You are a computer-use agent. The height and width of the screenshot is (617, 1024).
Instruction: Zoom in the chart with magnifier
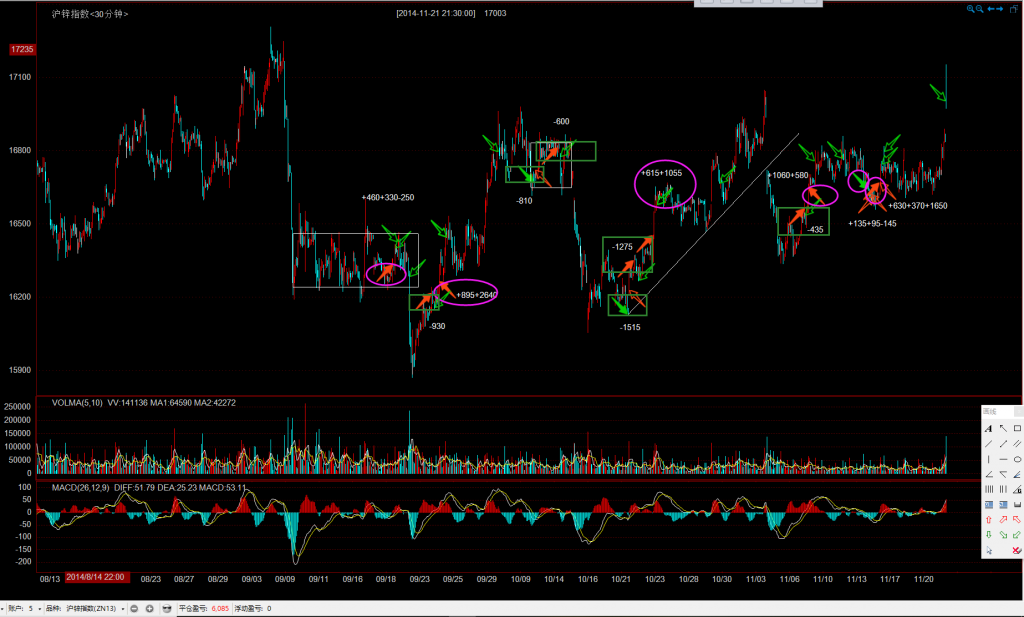[970, 9]
